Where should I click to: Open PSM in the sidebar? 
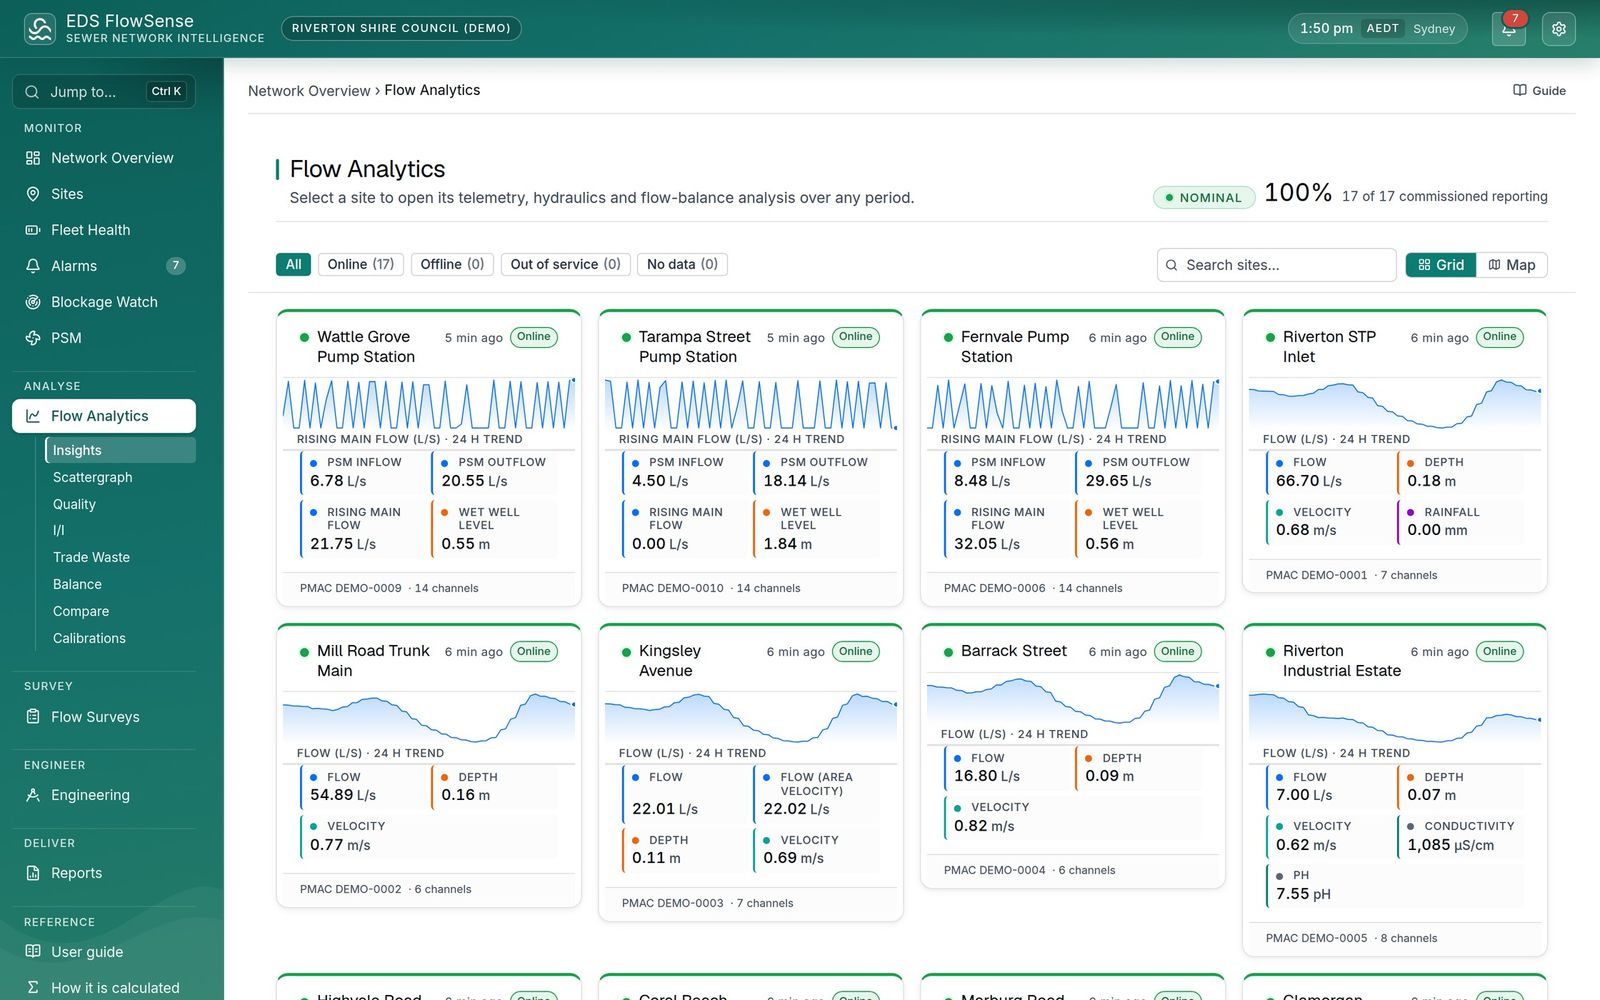pos(104,338)
